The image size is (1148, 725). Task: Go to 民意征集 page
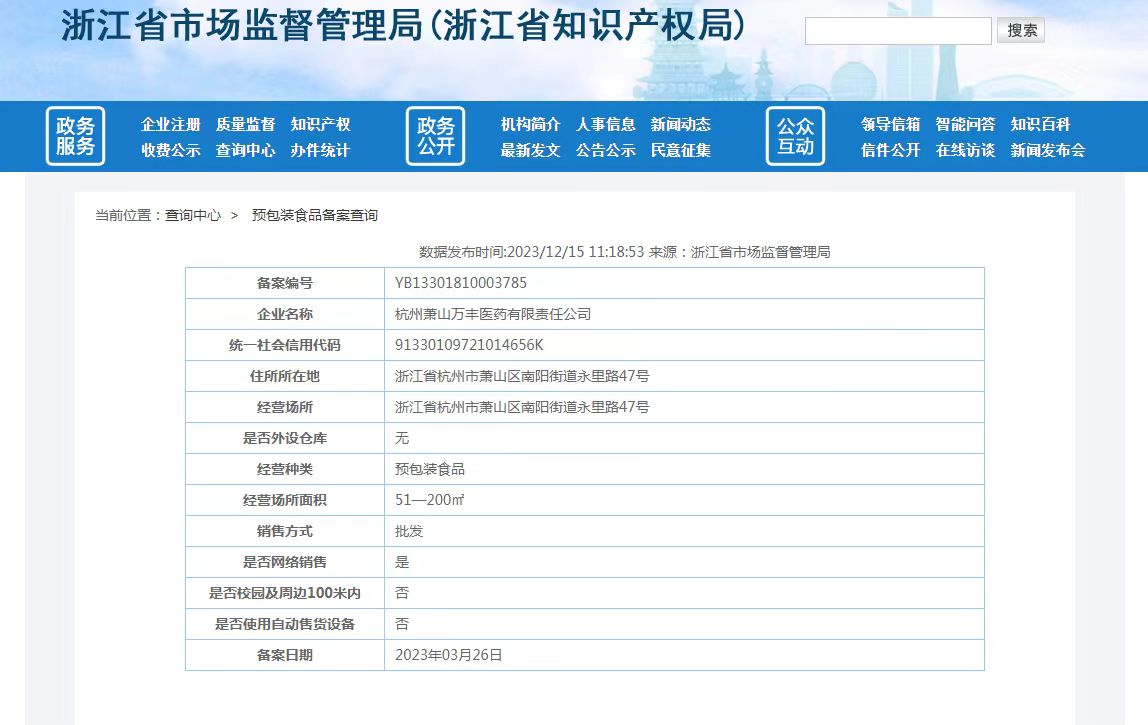tap(681, 150)
